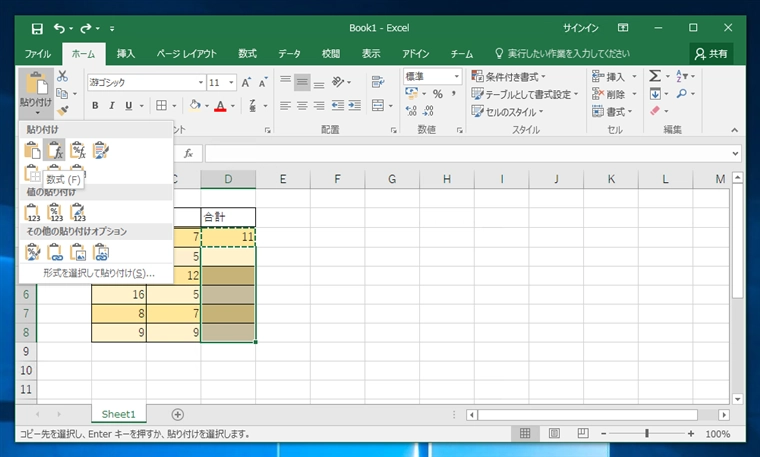Click the cut scissors icon

click(63, 76)
